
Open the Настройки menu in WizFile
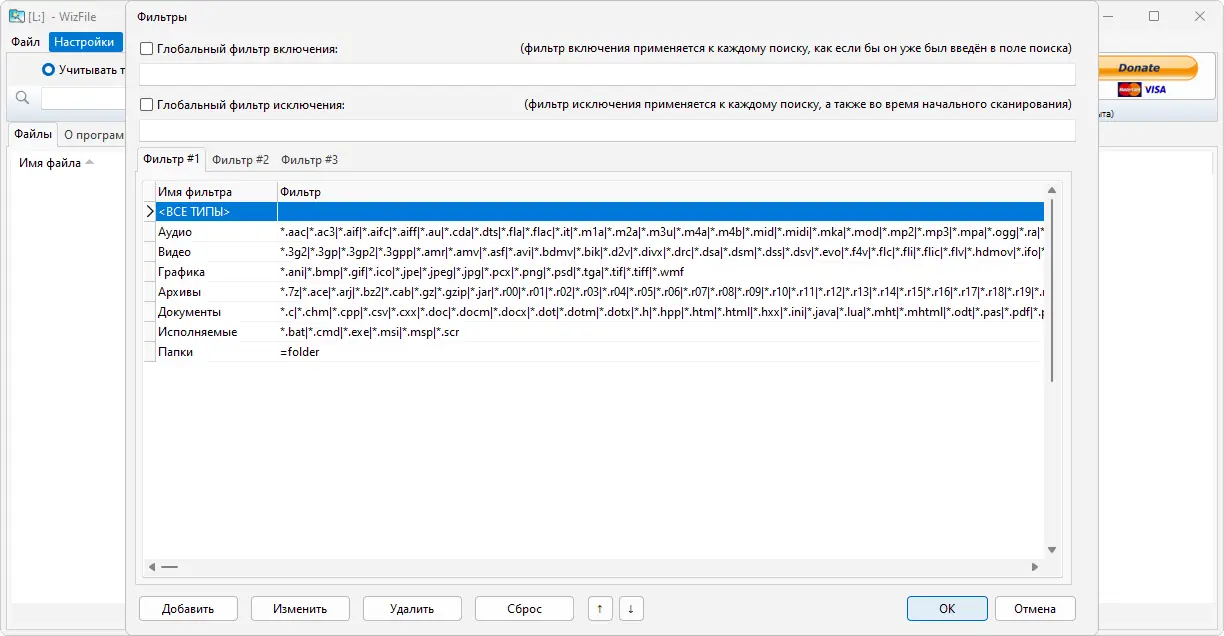pyautogui.click(x=84, y=42)
